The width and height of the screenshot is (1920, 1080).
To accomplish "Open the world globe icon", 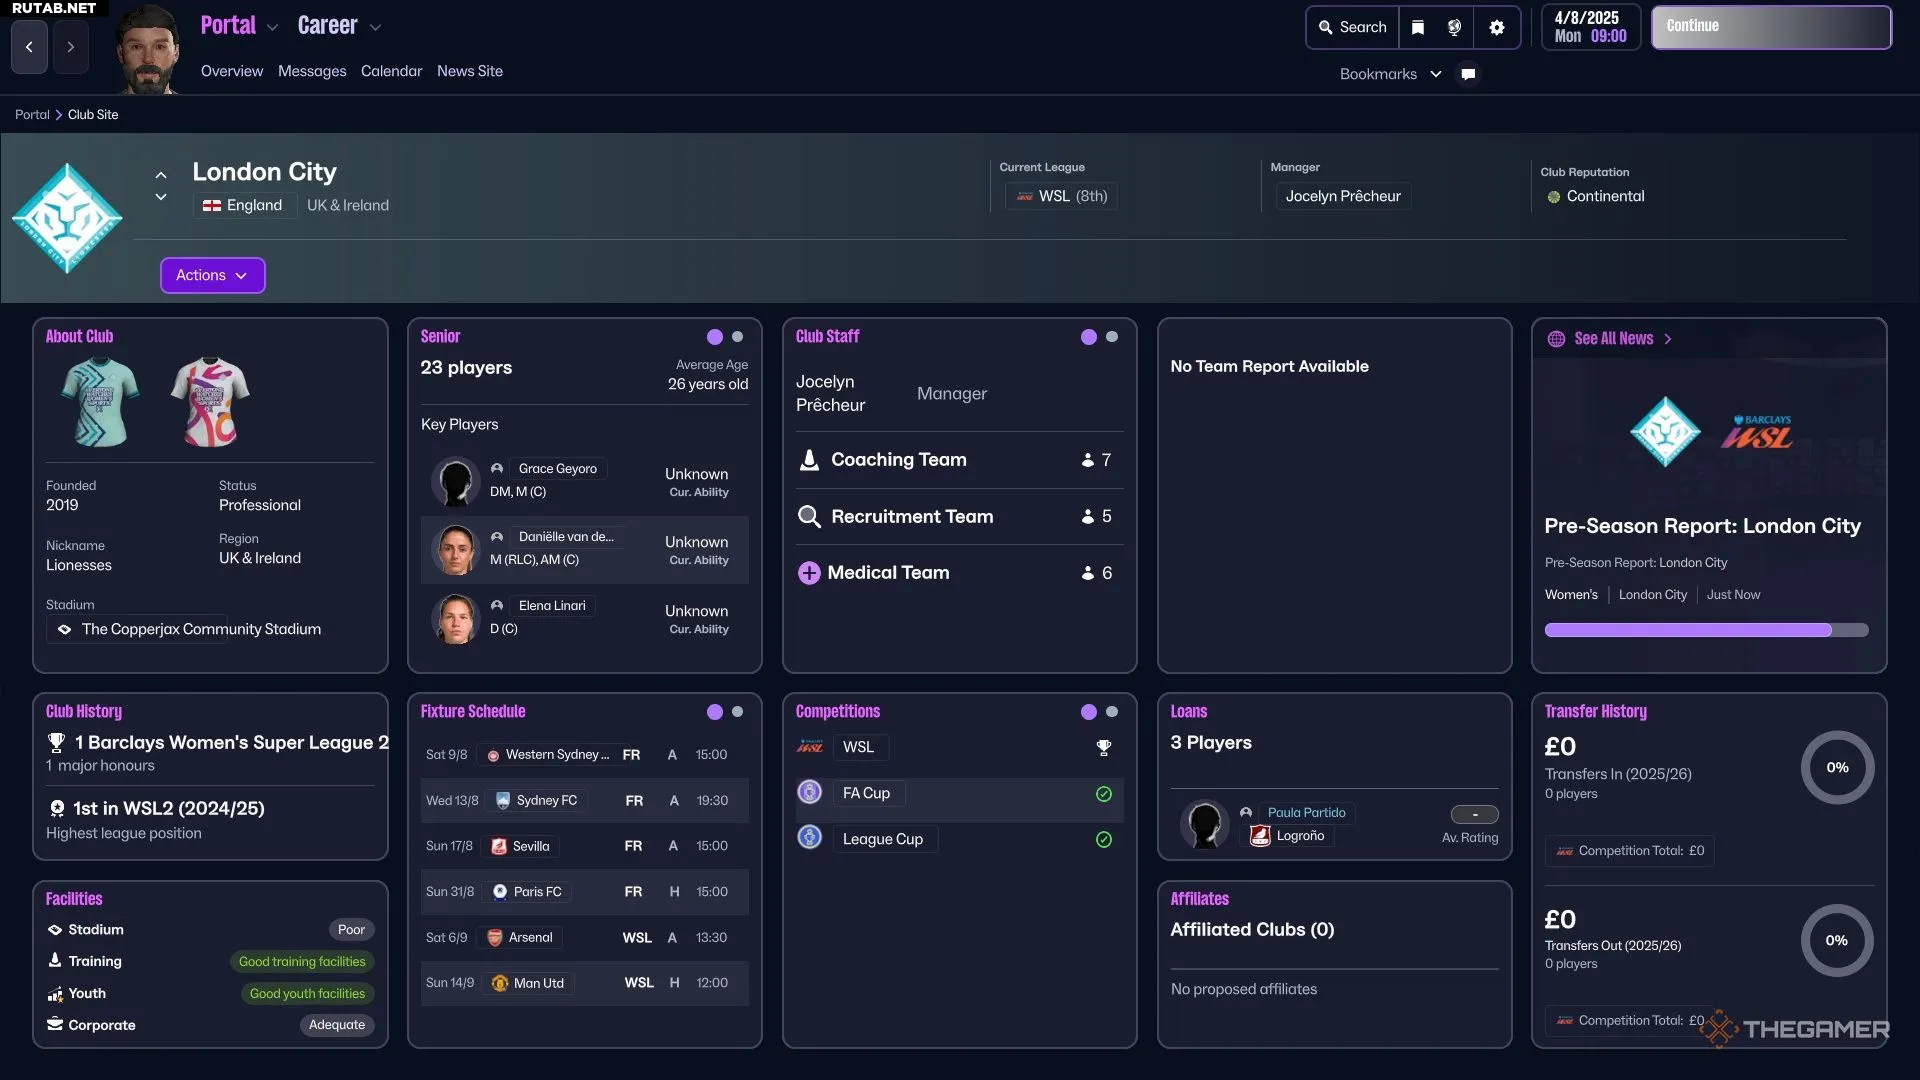I will point(1454,27).
